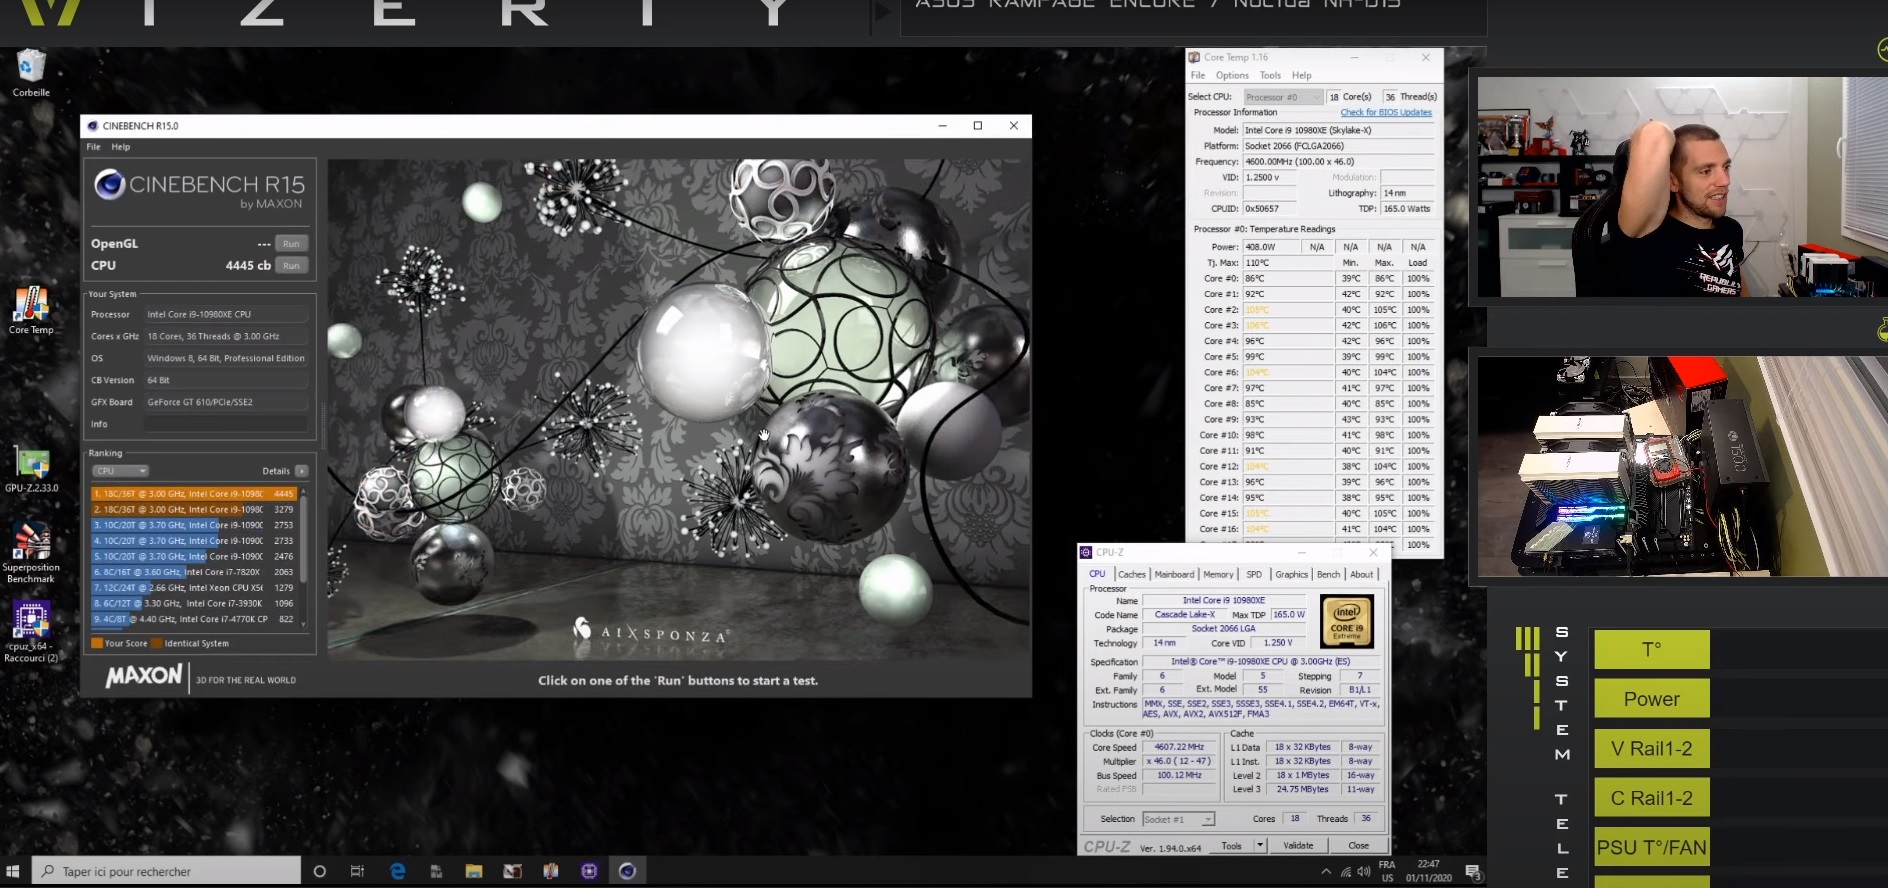The width and height of the screenshot is (1888, 888).
Task: Open the SPD tab in CPU-Z
Action: click(x=1254, y=574)
